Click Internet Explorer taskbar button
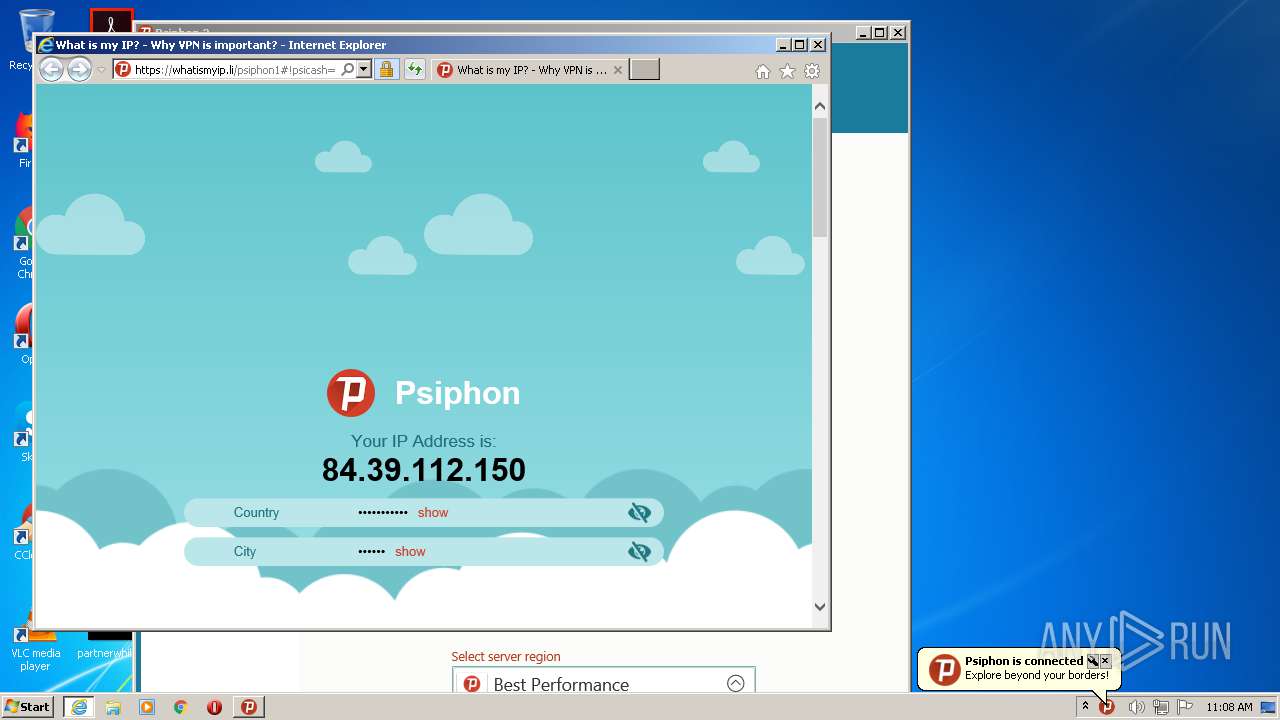 pyautogui.click(x=79, y=707)
